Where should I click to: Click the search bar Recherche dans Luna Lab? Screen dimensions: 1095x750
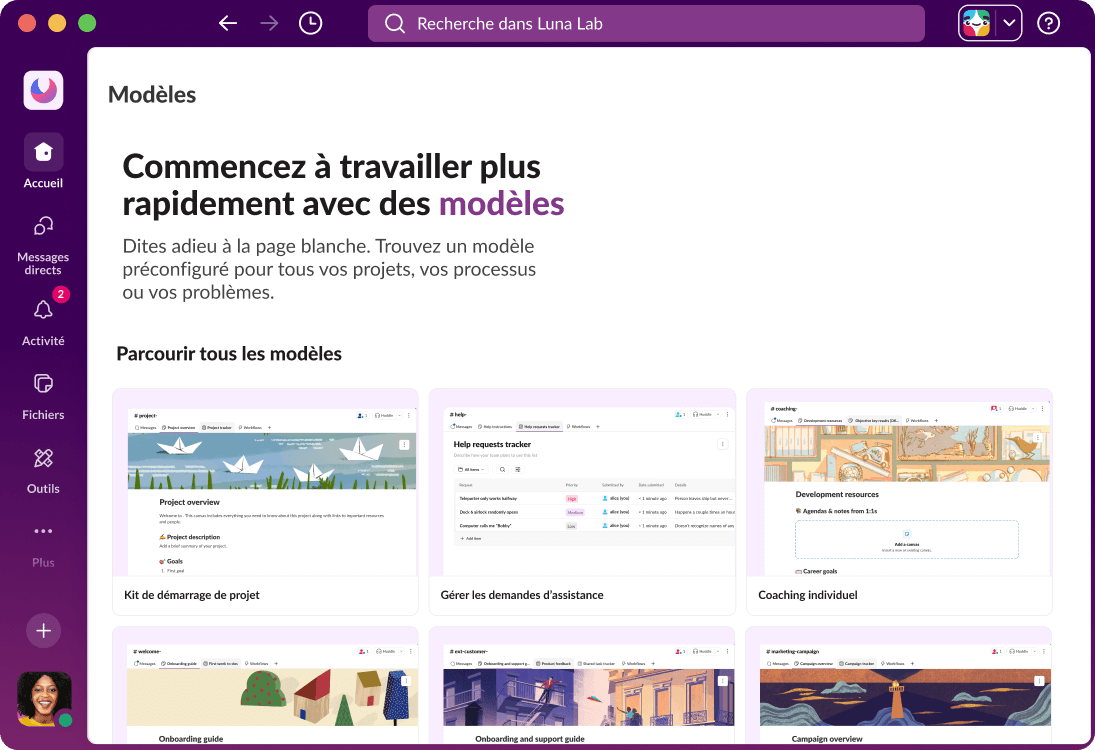pos(646,22)
